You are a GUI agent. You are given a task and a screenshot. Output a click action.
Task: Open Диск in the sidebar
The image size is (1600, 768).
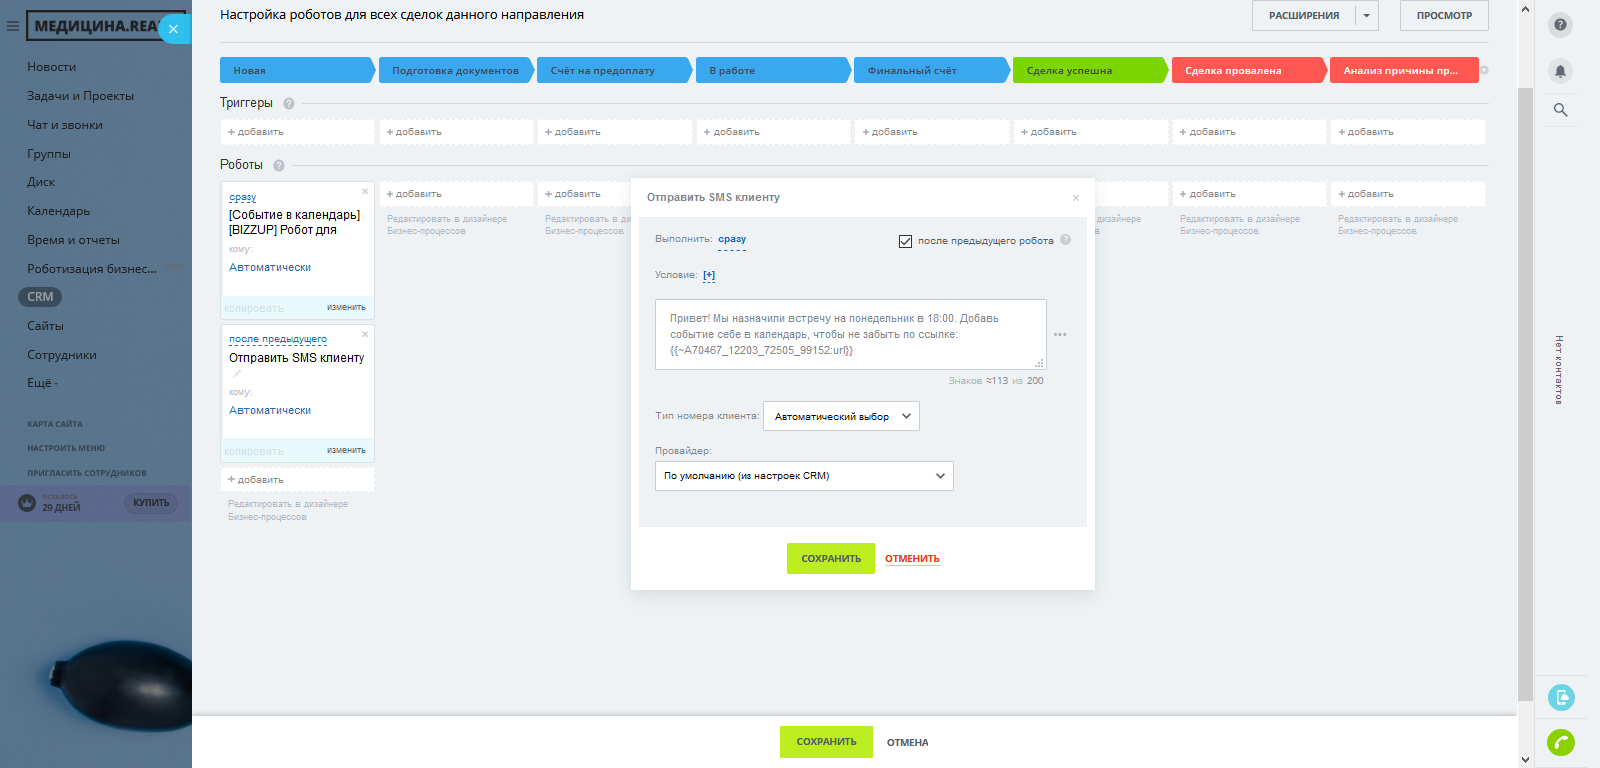pyautogui.click(x=41, y=182)
